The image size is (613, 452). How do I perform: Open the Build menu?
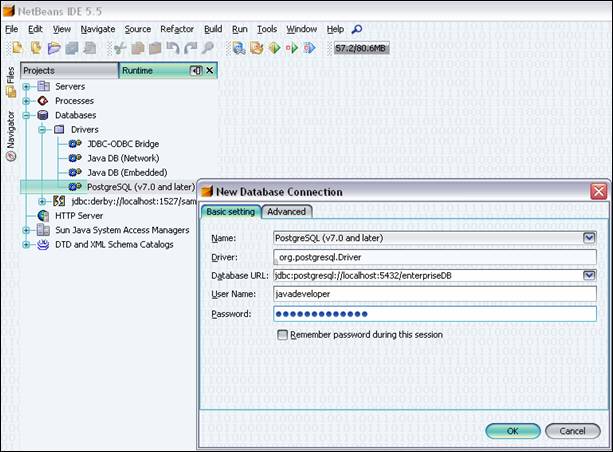tap(213, 29)
